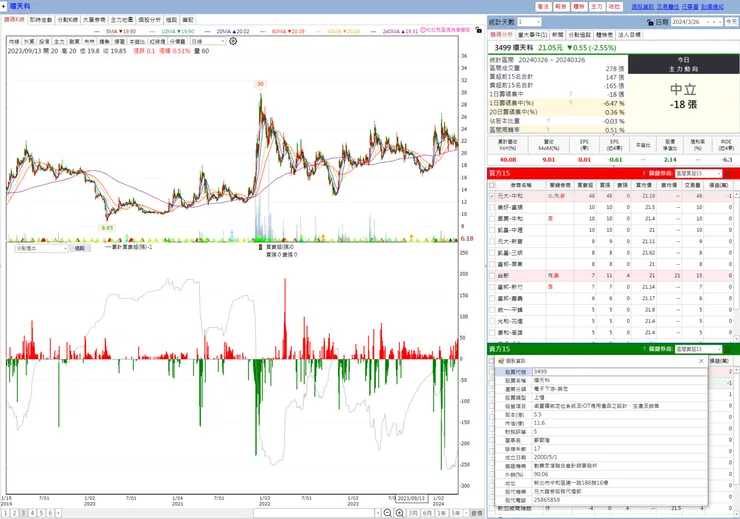Click help icon next to 1日籌碼集中
This screenshot has width=740, height=519.
(x=571, y=94)
